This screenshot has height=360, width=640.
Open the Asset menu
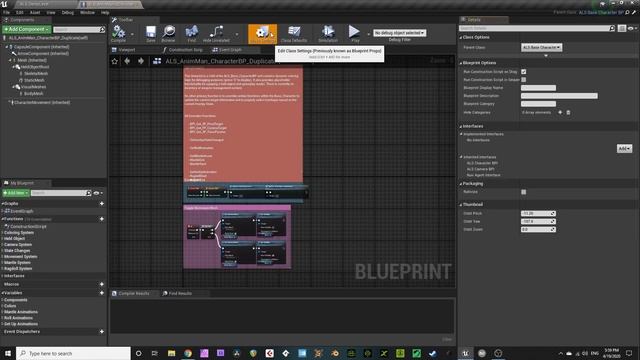pyautogui.click(x=35, y=13)
